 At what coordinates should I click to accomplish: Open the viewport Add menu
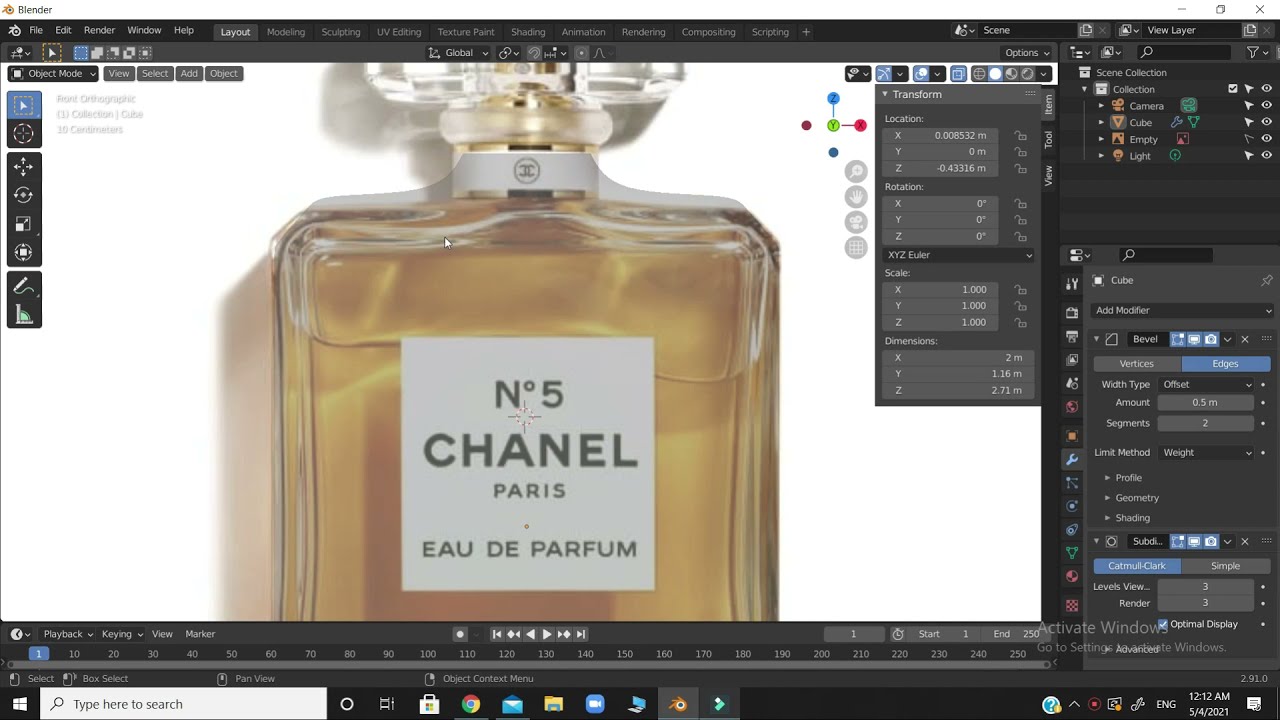(x=189, y=73)
